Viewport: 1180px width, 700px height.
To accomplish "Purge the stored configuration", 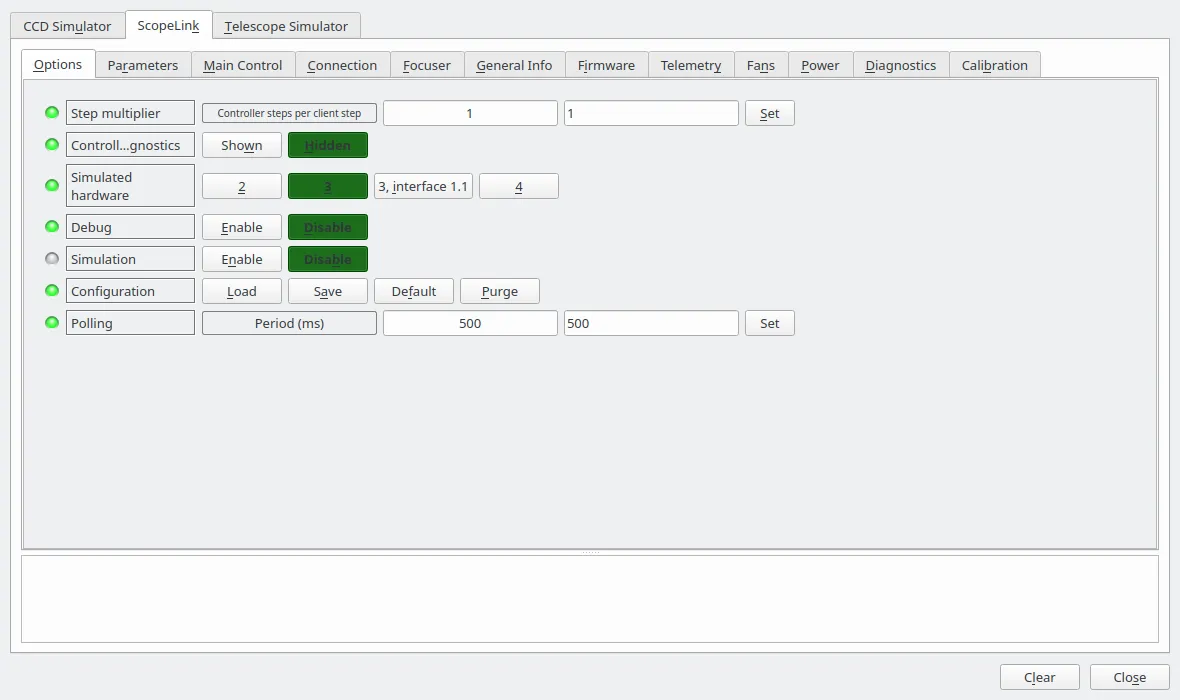I will [x=500, y=291].
